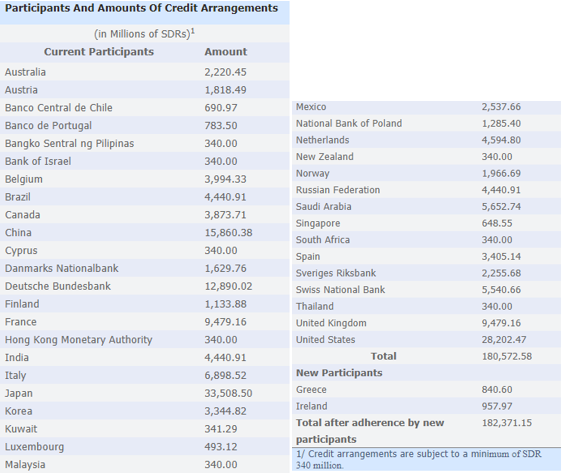This screenshot has width=564, height=476.
Task: Click the 'Malaysia' participant name
Action: coord(25,465)
